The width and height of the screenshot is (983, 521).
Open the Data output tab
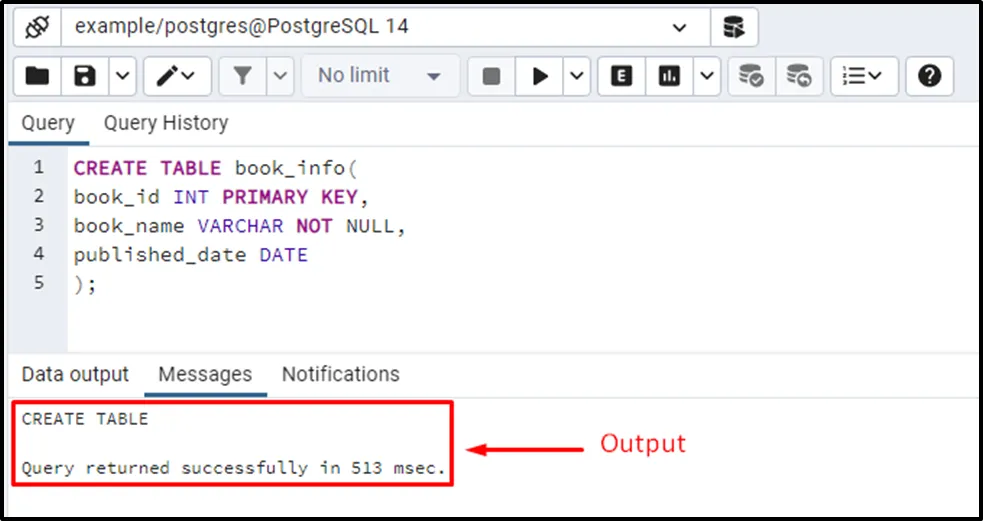[75, 374]
